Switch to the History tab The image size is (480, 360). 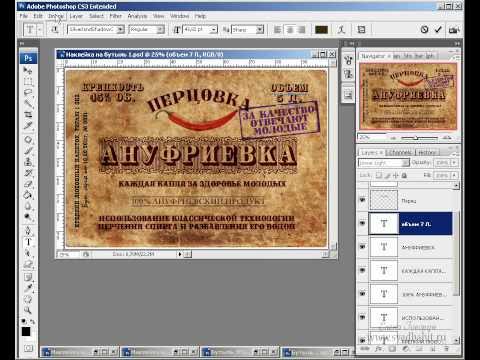tap(427, 153)
